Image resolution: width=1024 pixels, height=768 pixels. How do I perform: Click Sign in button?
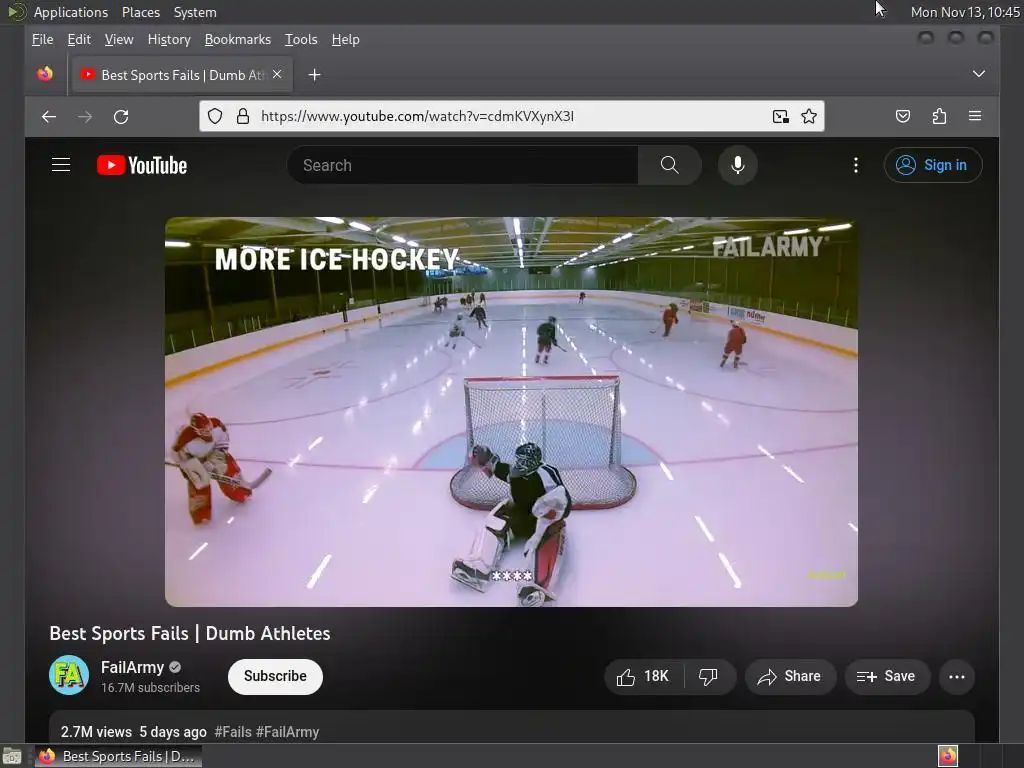[933, 165]
